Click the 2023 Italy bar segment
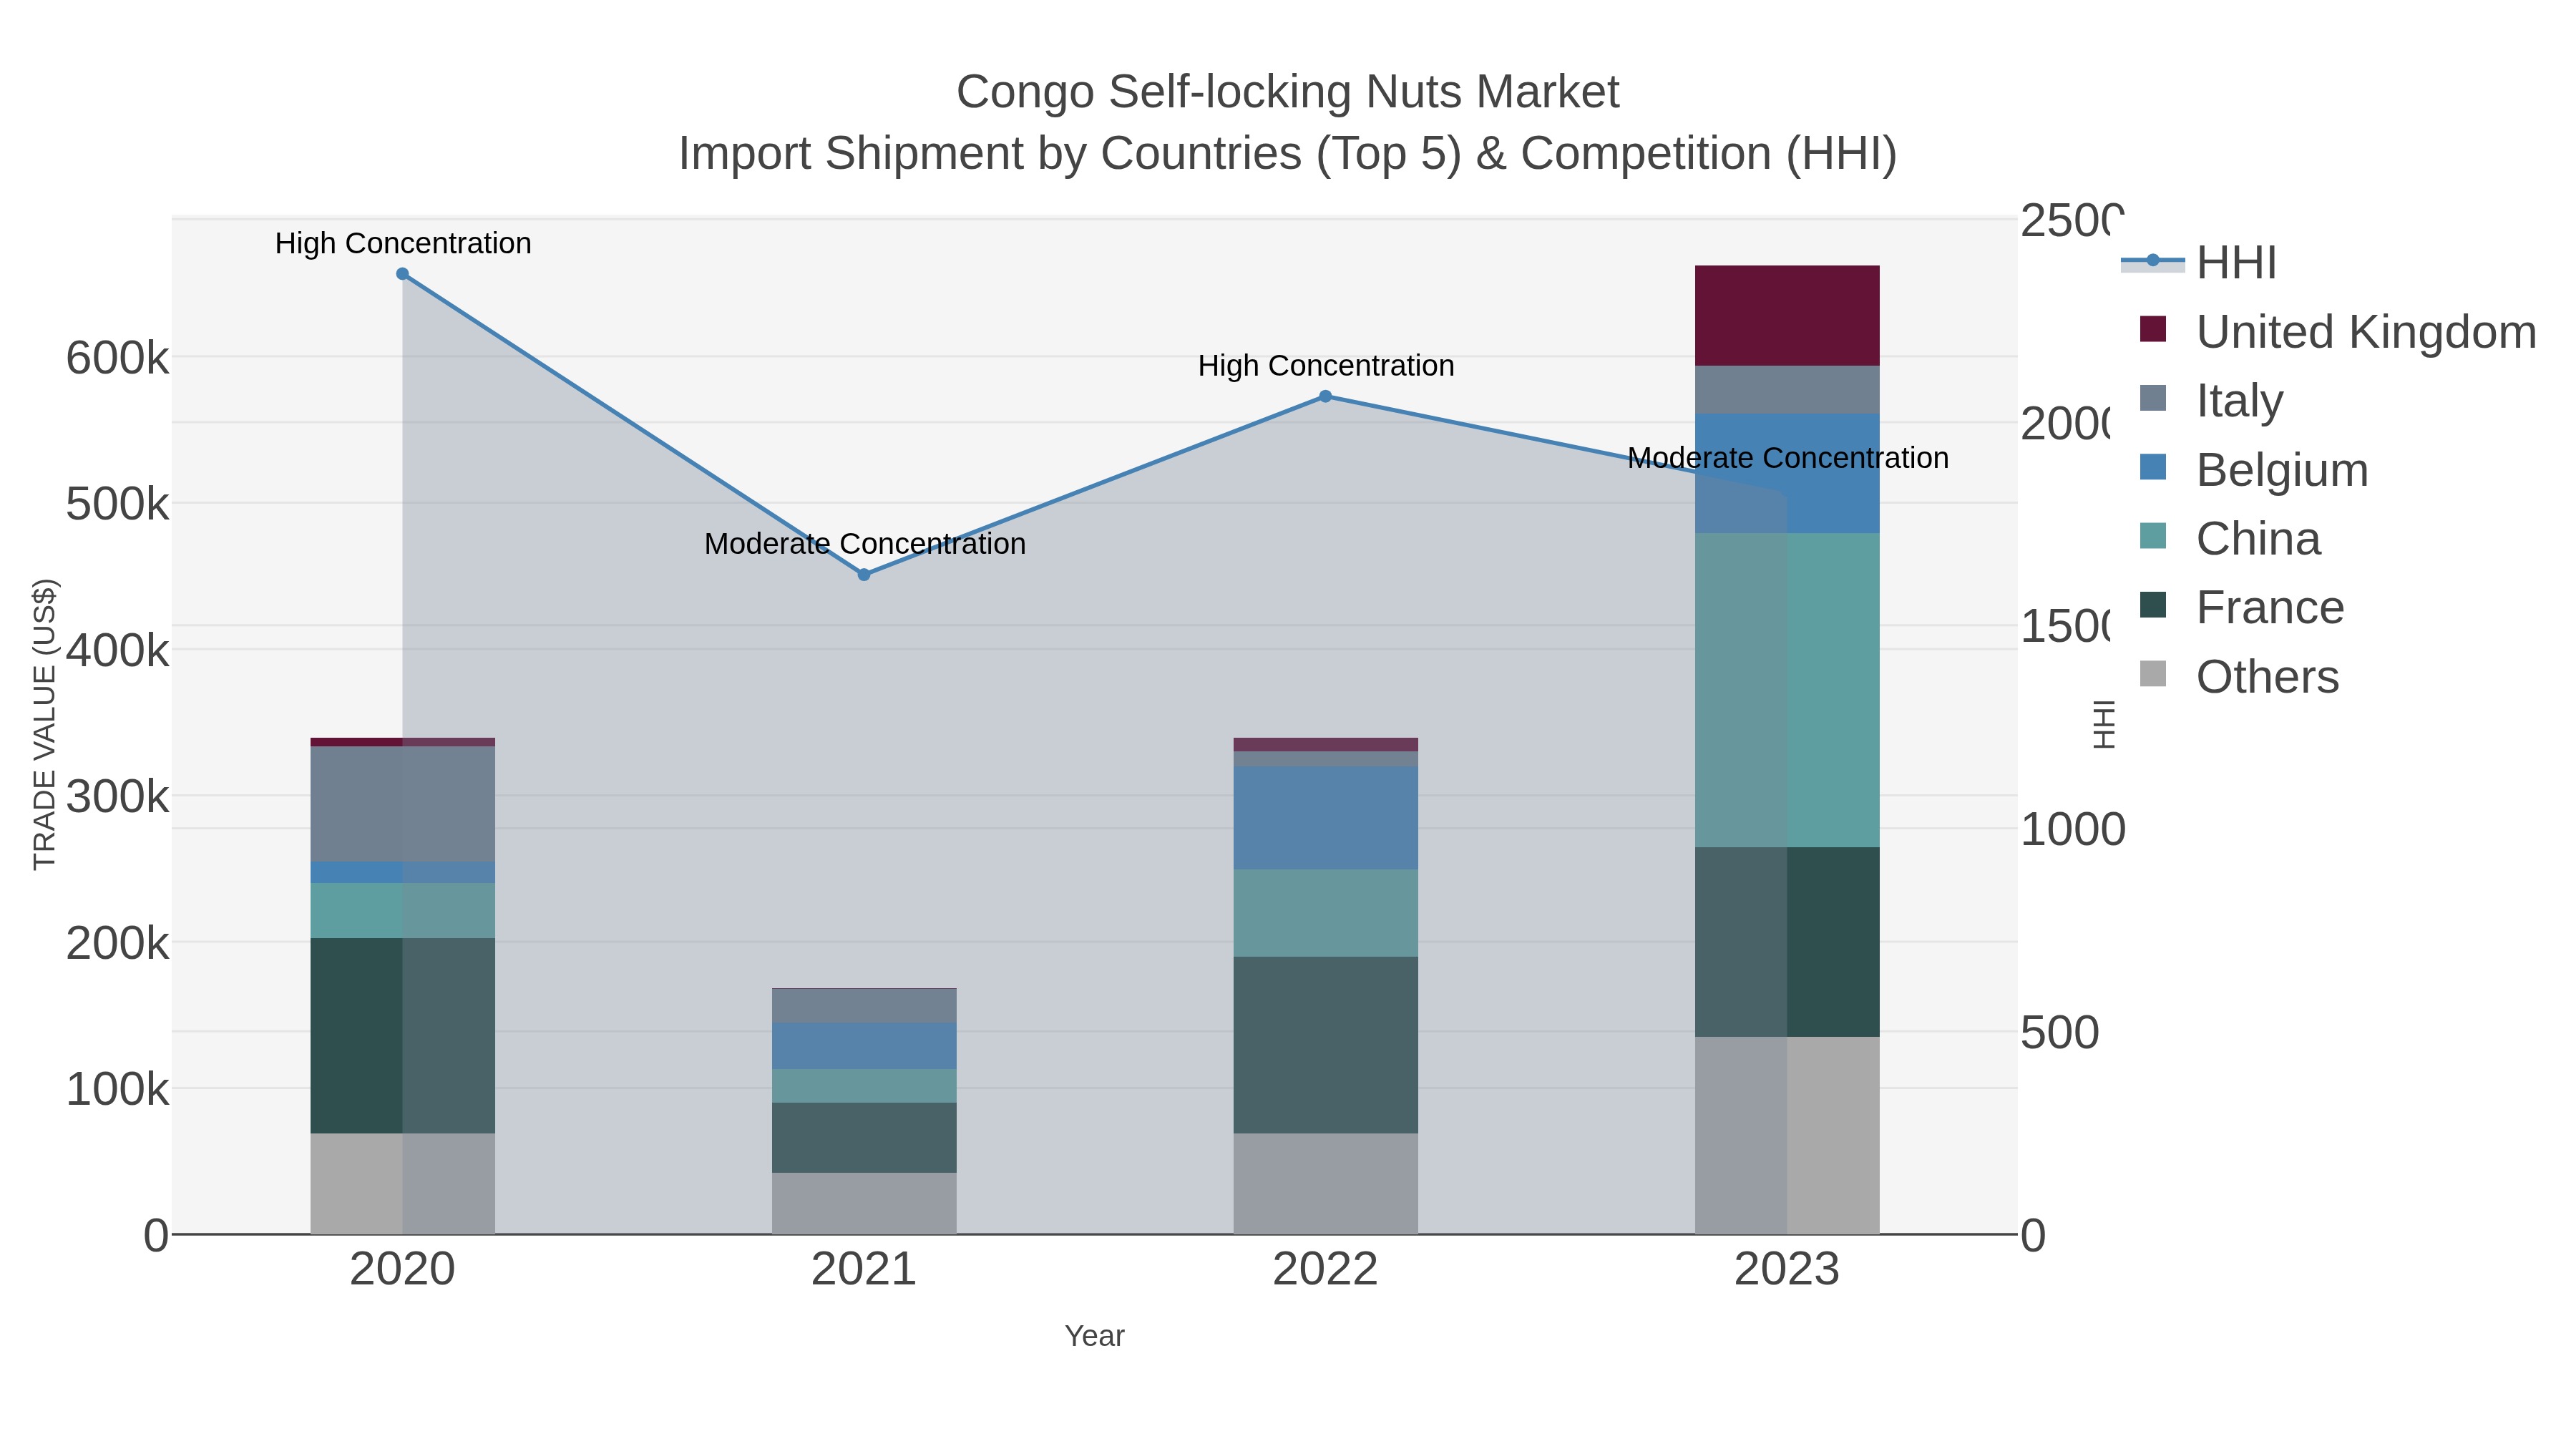 click(1787, 390)
